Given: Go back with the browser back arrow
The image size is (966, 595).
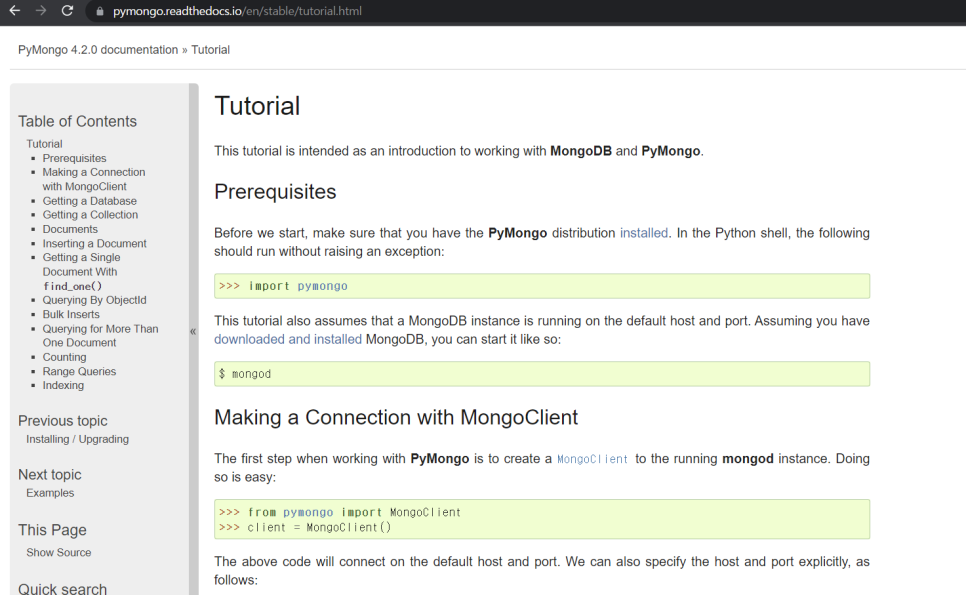Looking at the screenshot, I should [15, 10].
